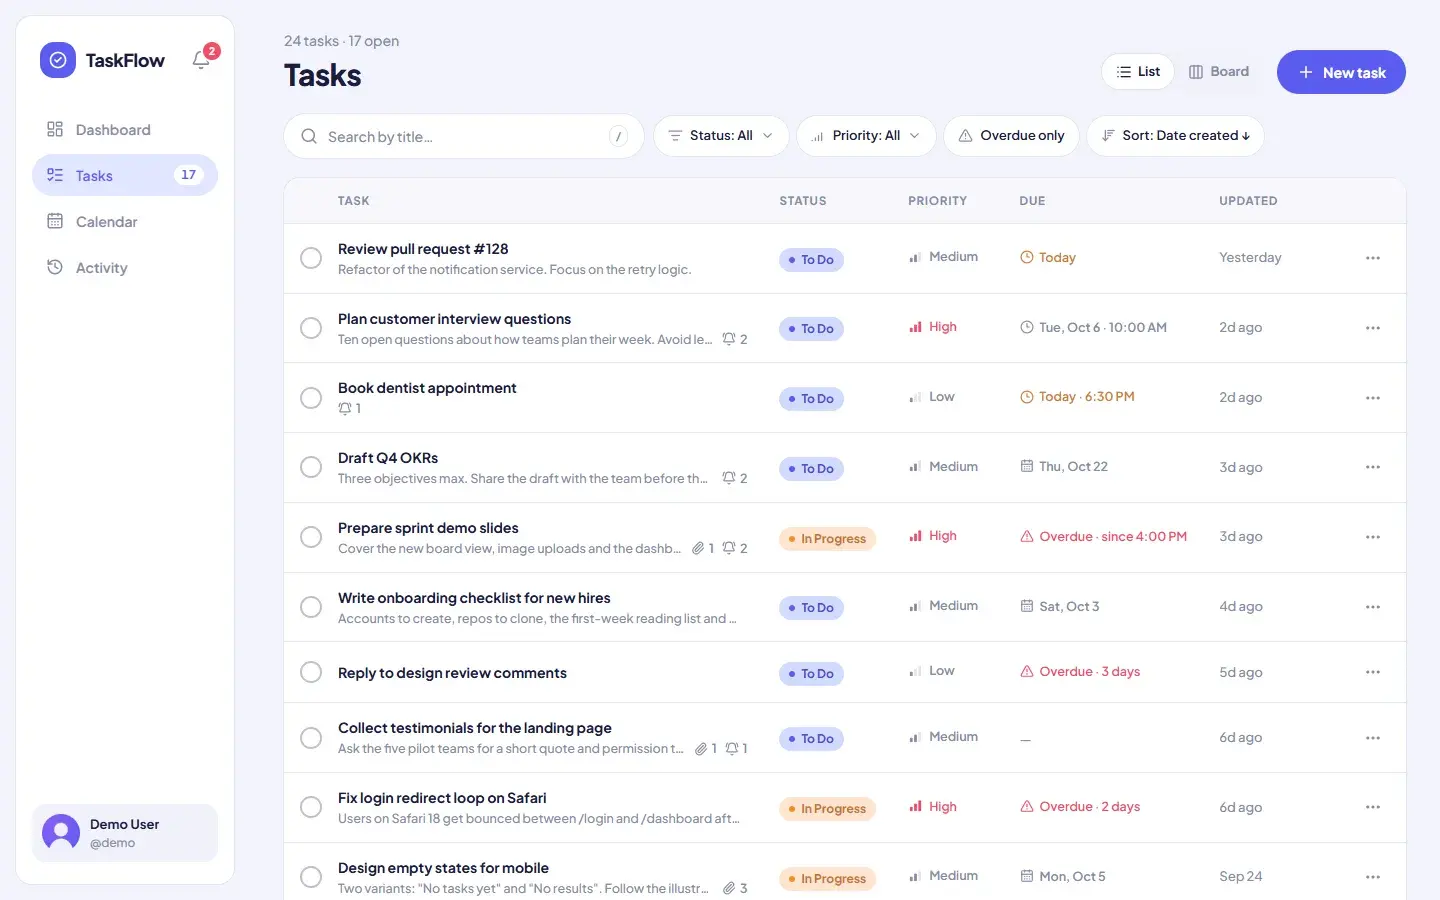Screen dimensions: 1440x900
Task: Mark Book dentist appointment as complete
Action: pyautogui.click(x=311, y=398)
